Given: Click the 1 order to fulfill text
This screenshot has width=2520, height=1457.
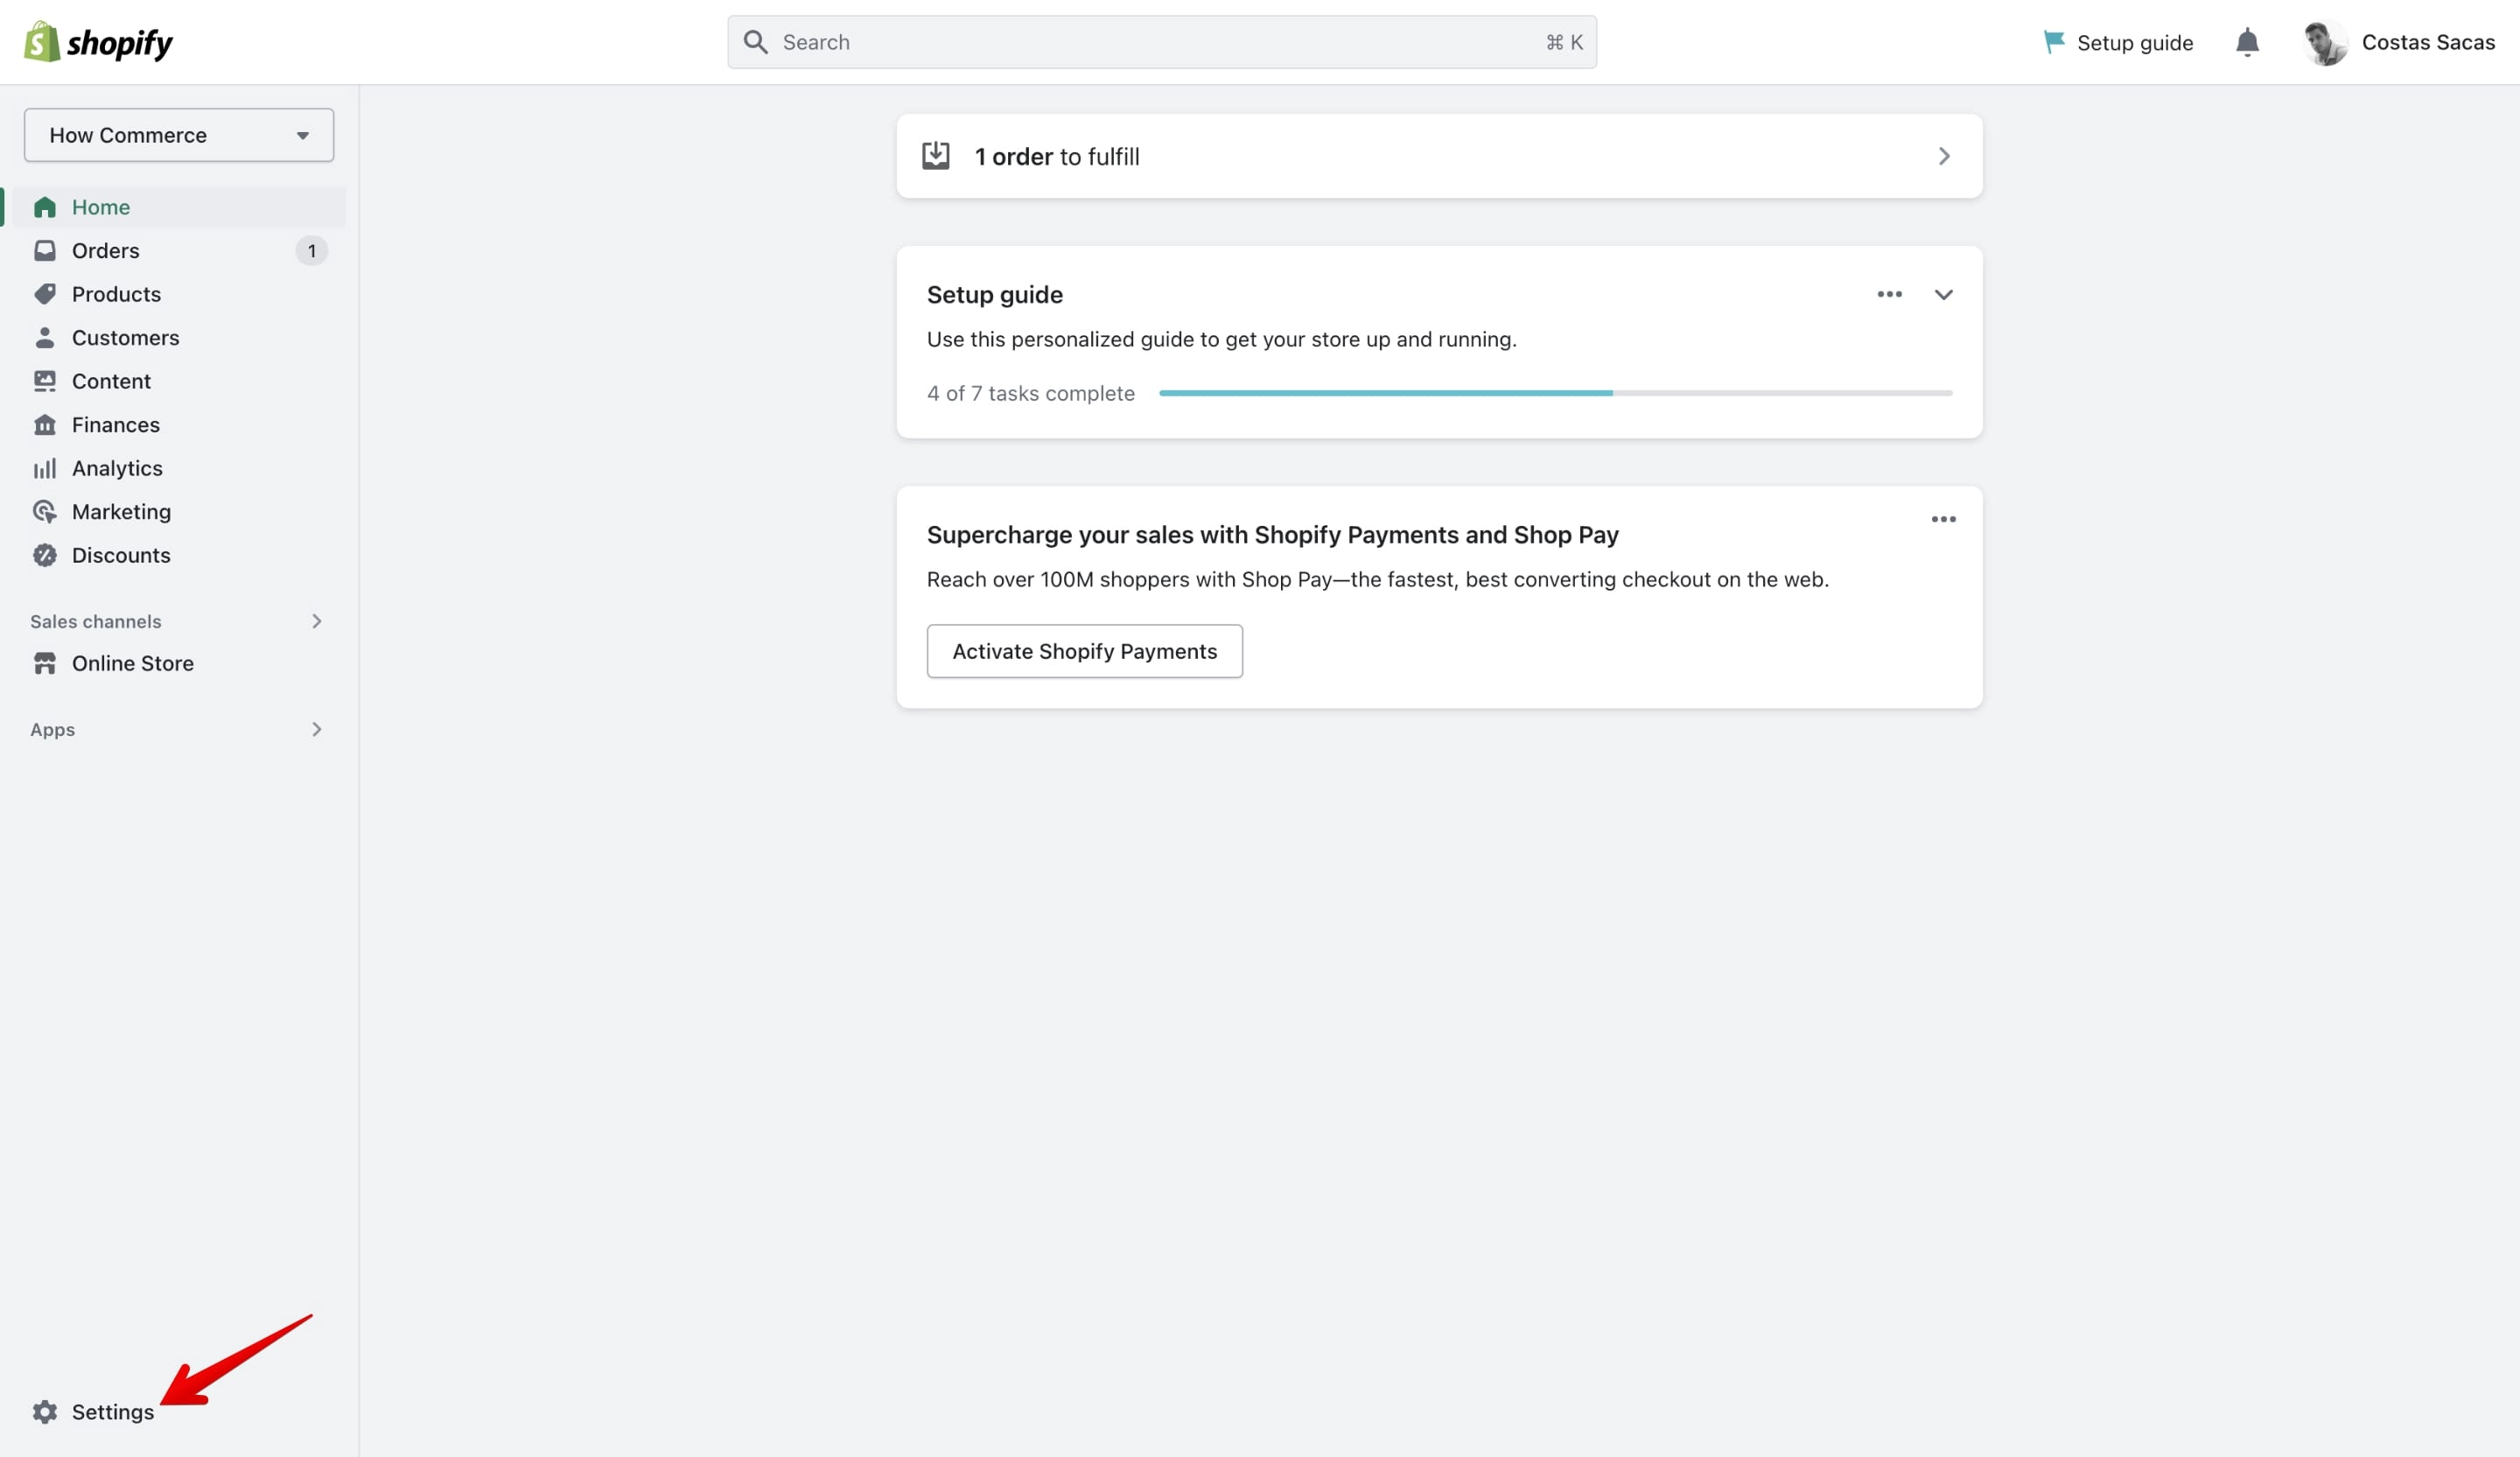Looking at the screenshot, I should pos(1056,156).
